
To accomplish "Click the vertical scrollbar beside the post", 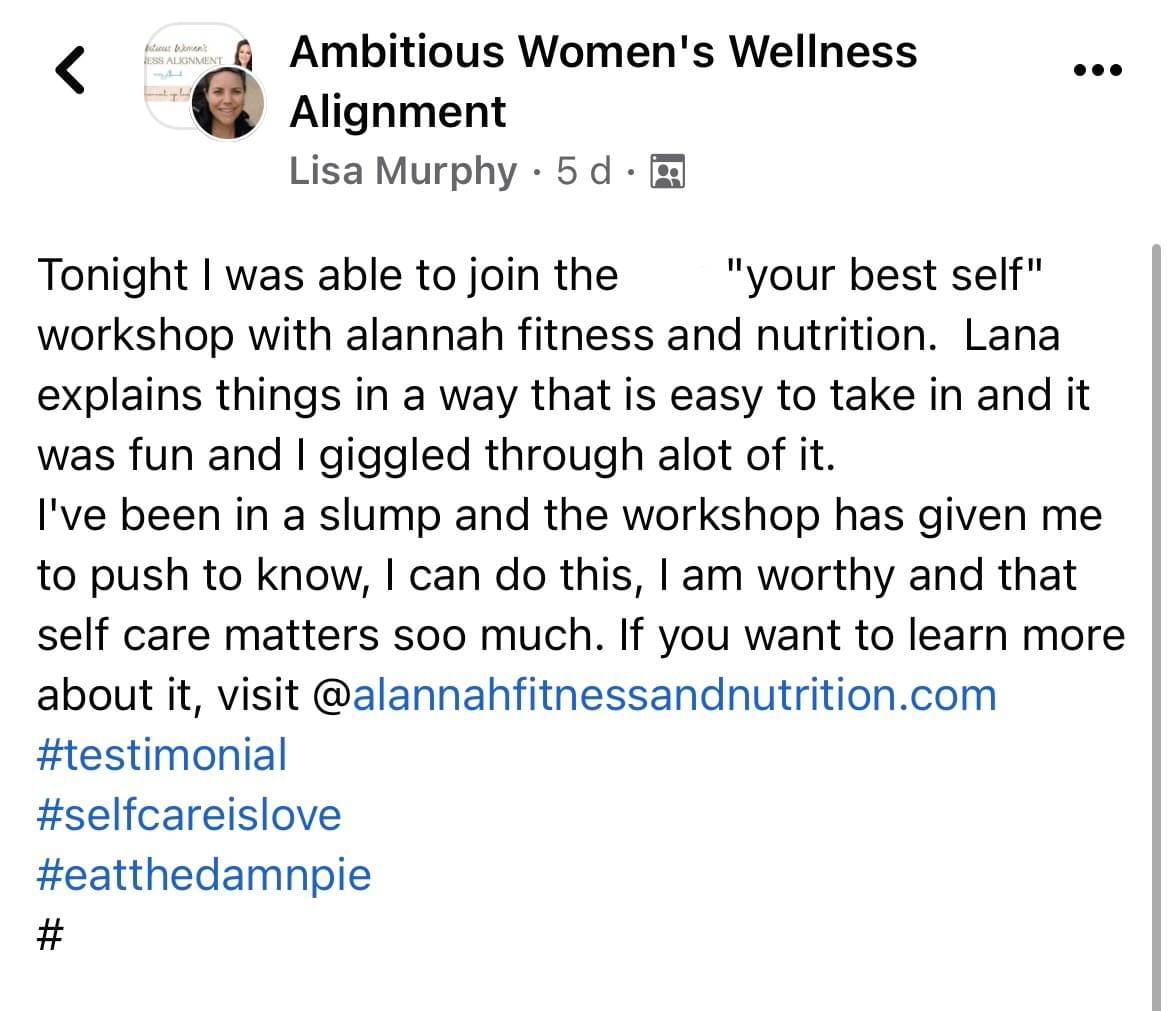I will point(1156,627).
